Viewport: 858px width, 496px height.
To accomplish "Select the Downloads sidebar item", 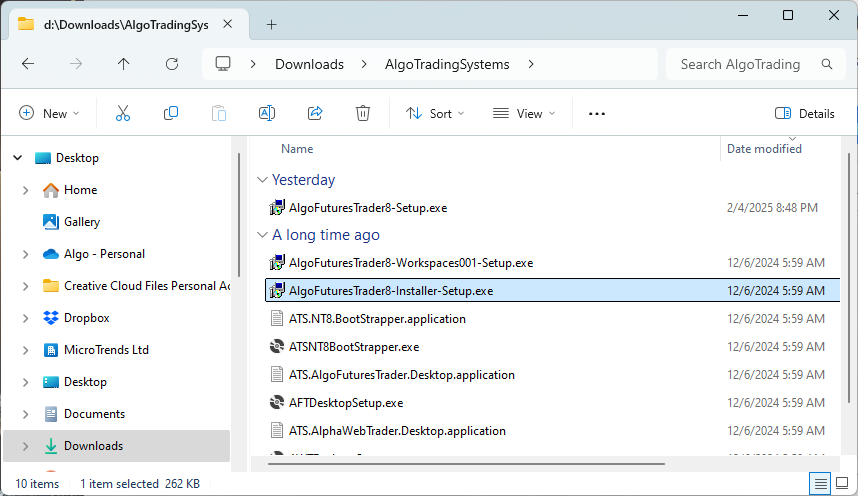I will coord(116,446).
